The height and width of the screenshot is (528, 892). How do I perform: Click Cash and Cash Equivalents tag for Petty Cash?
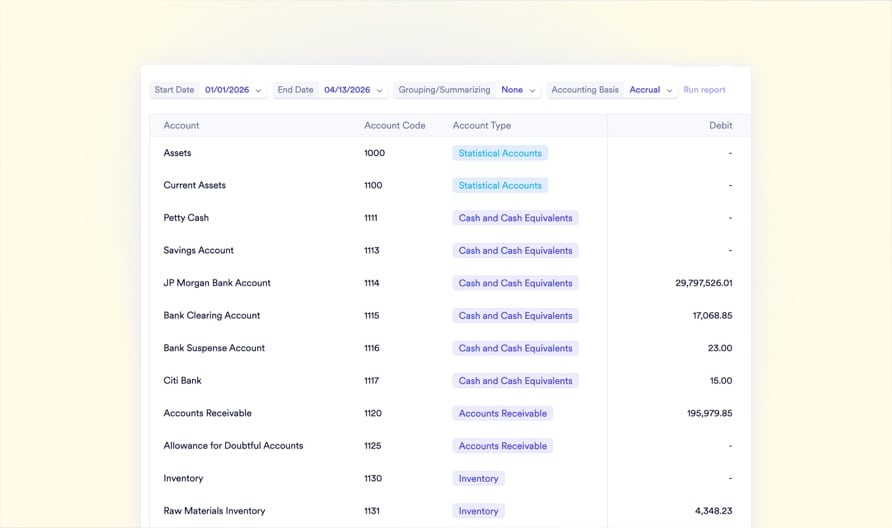(515, 218)
